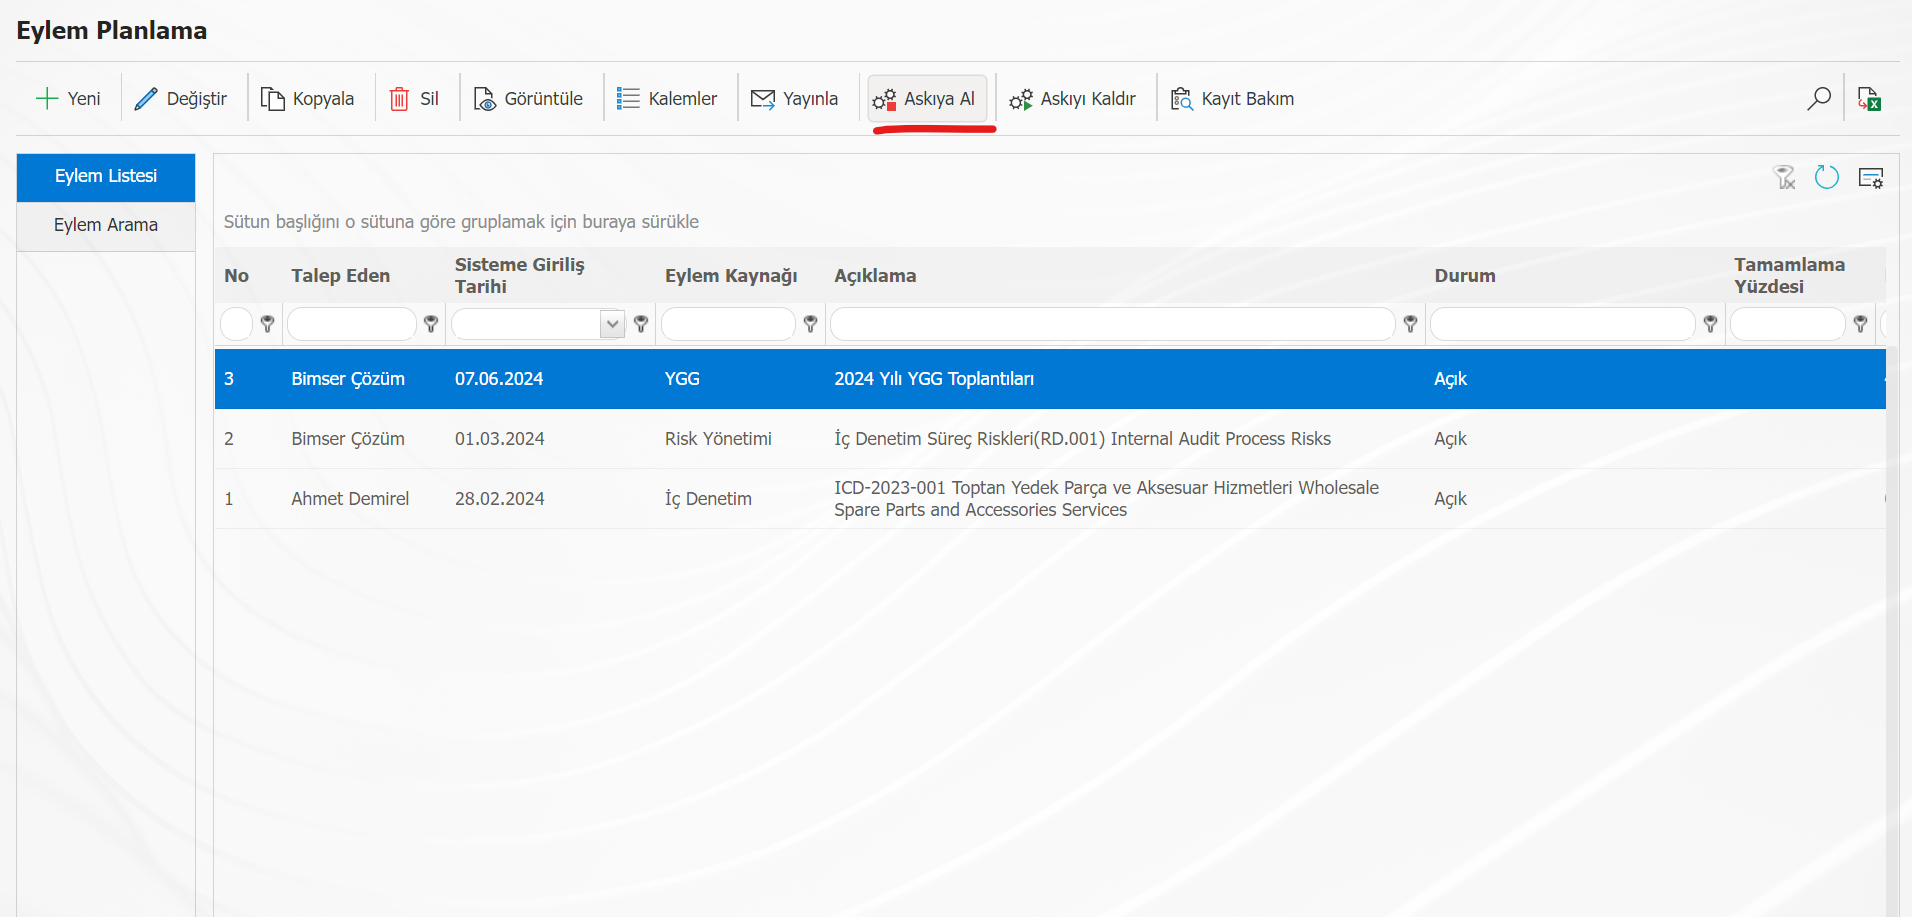Export the list to Excel
Viewport: 1912px width, 917px height.
[1869, 98]
